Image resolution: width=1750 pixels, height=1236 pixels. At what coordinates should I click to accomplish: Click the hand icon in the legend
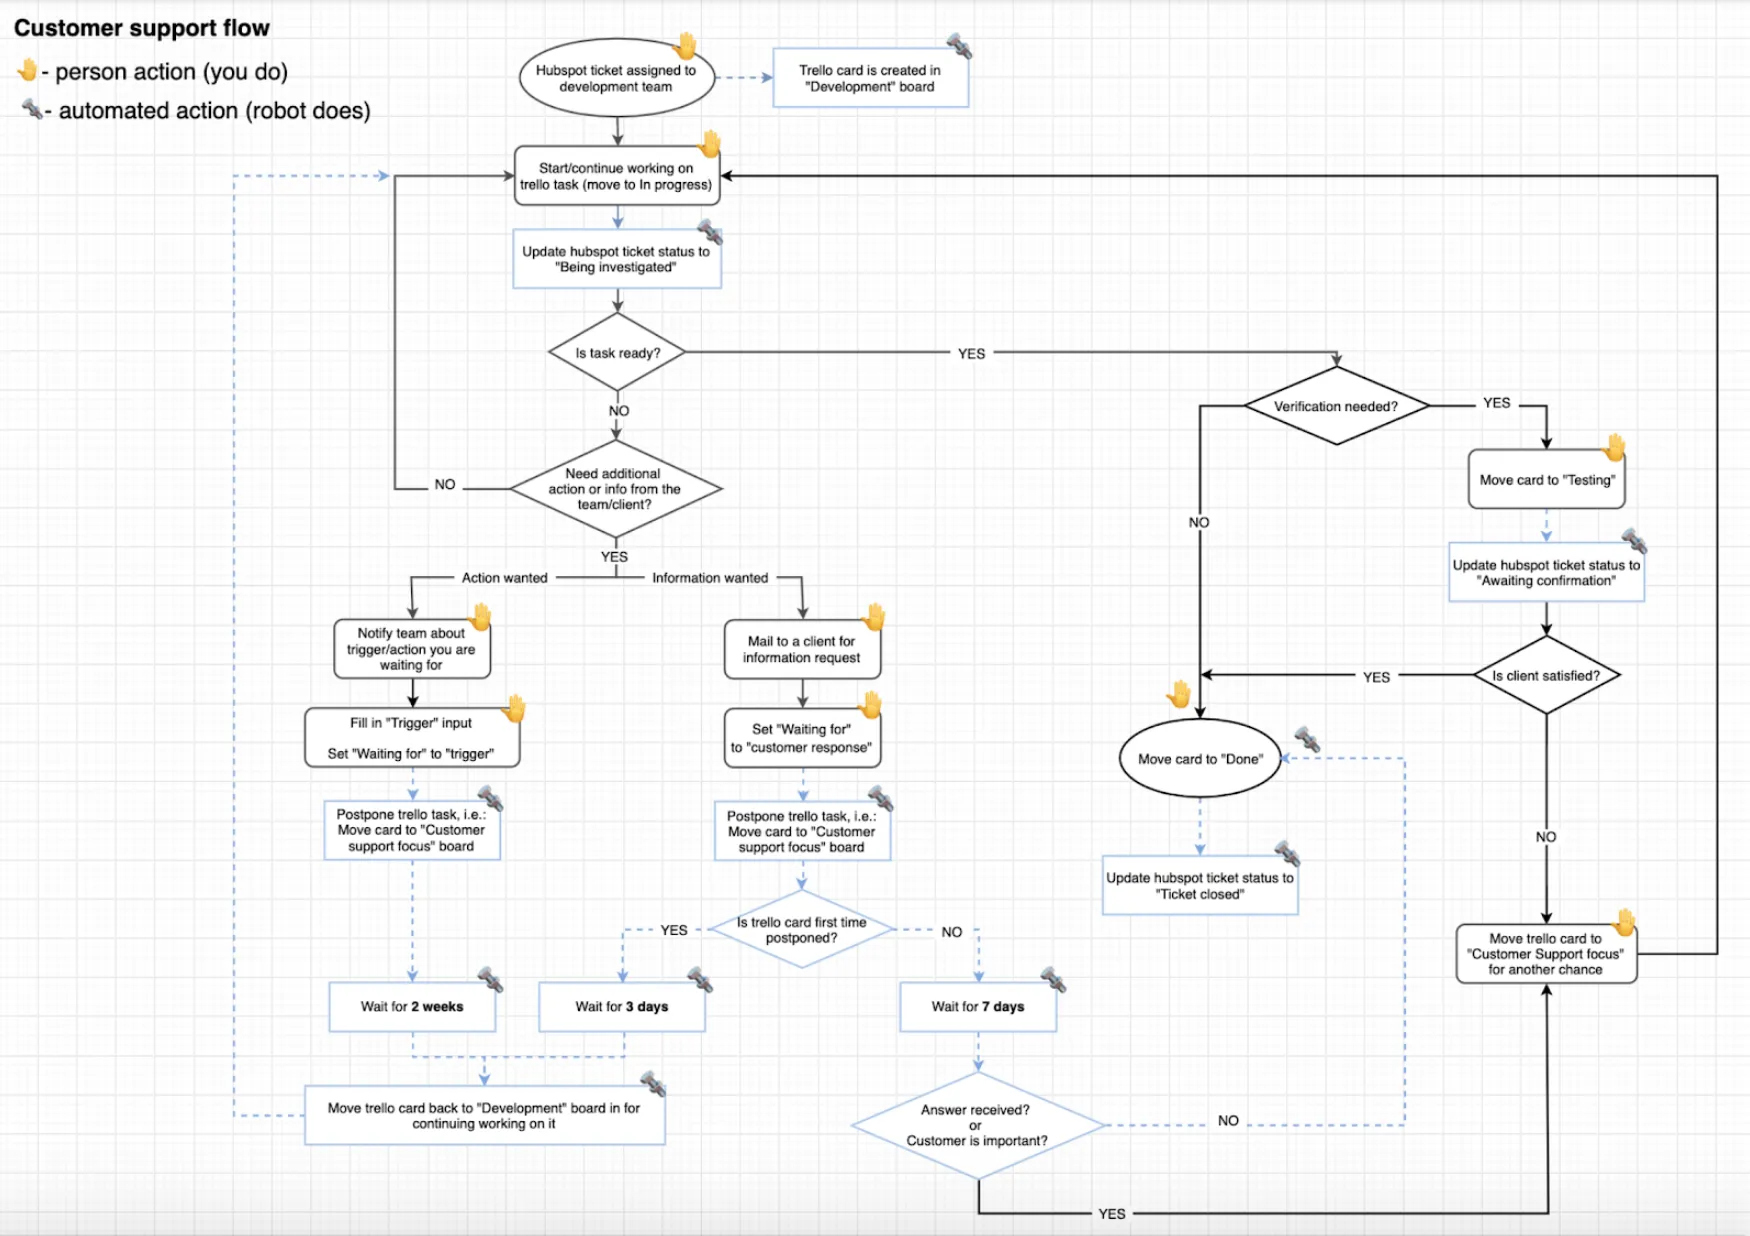click(27, 71)
